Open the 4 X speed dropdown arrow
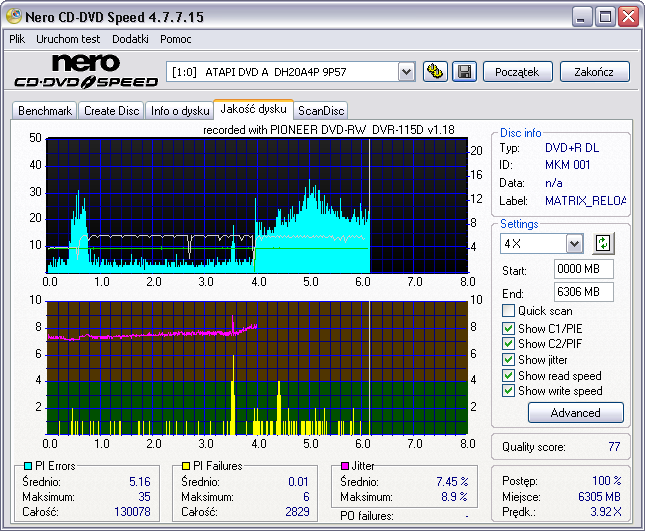645x531 pixels. coord(574,244)
